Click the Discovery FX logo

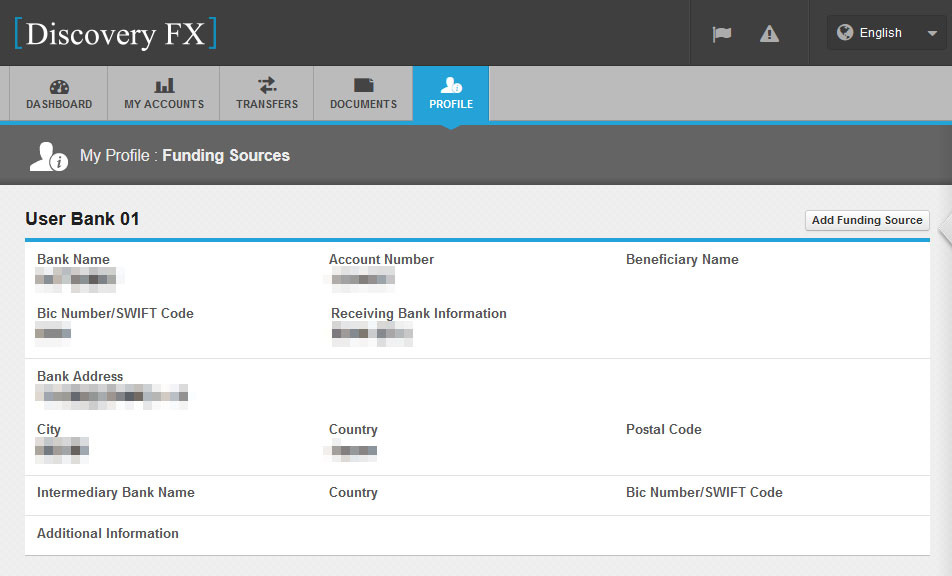pos(115,33)
